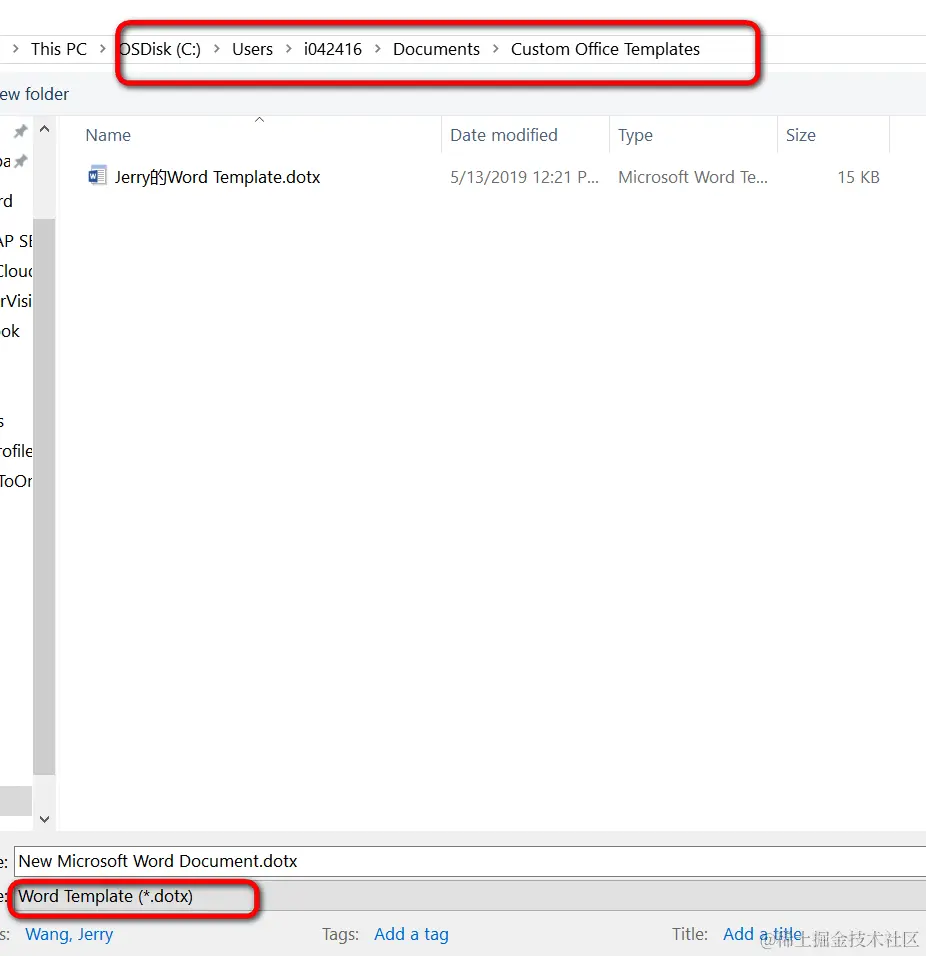
Task: Click Add a tag link
Action: pyautogui.click(x=411, y=934)
